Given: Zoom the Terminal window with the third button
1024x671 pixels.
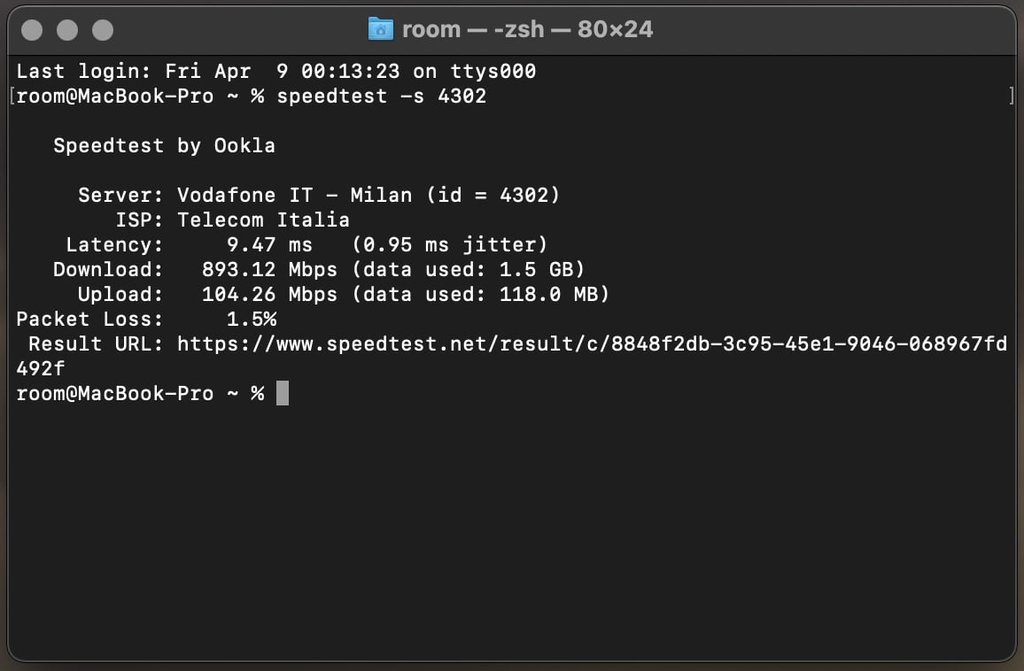Looking at the screenshot, I should coord(103,30).
